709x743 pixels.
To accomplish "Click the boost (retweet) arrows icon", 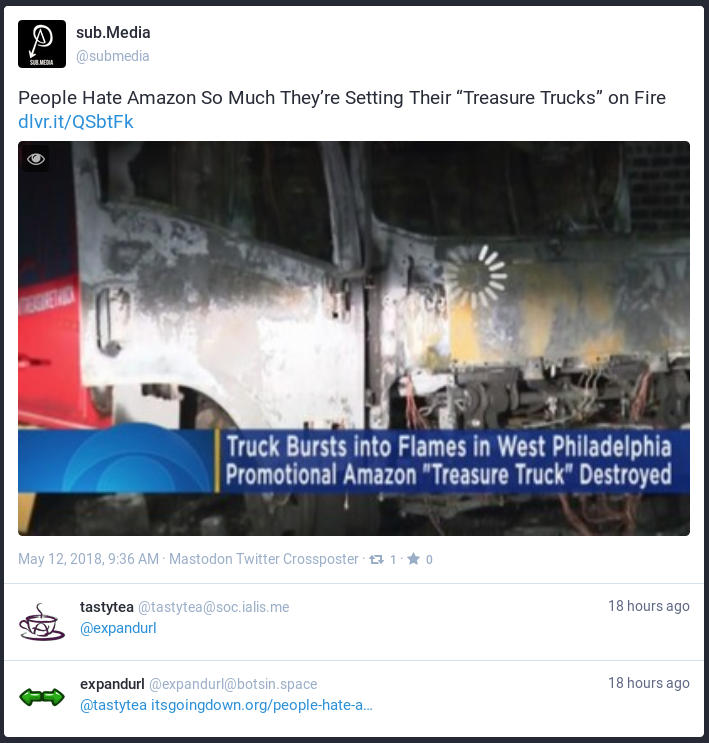I will pos(376,559).
